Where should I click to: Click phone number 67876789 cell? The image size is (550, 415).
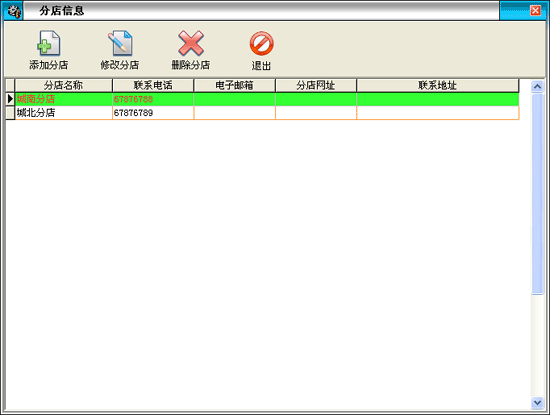tap(153, 113)
